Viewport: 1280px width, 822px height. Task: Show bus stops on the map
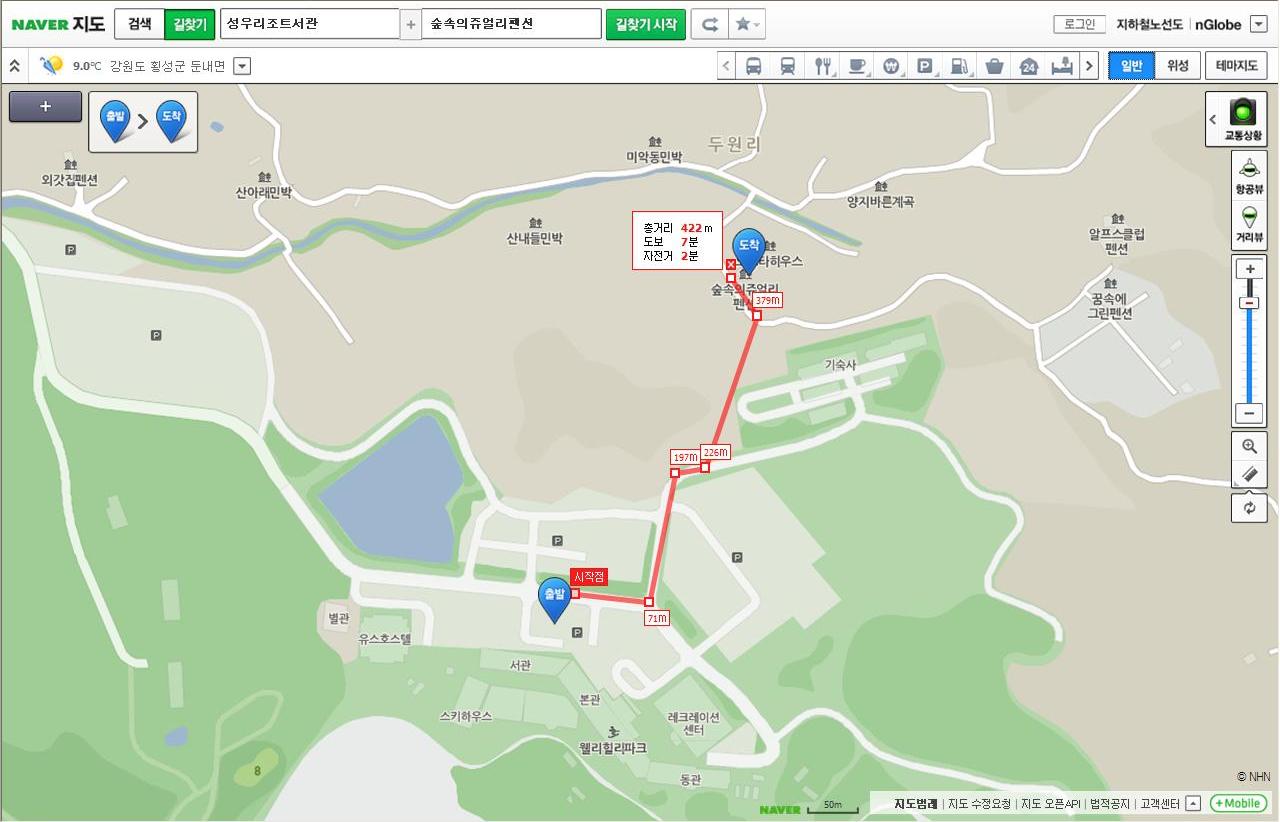pyautogui.click(x=754, y=66)
